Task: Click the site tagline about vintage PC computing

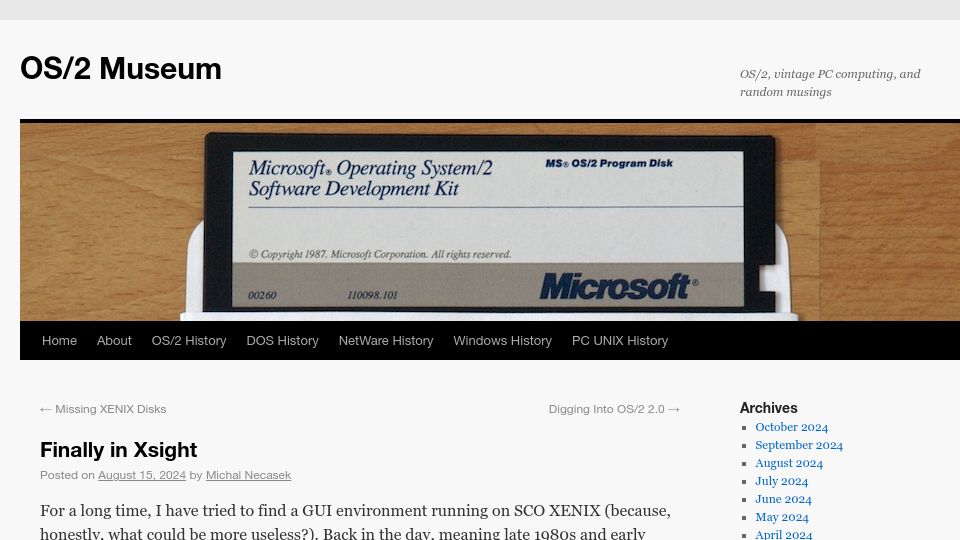Action: tap(830, 83)
